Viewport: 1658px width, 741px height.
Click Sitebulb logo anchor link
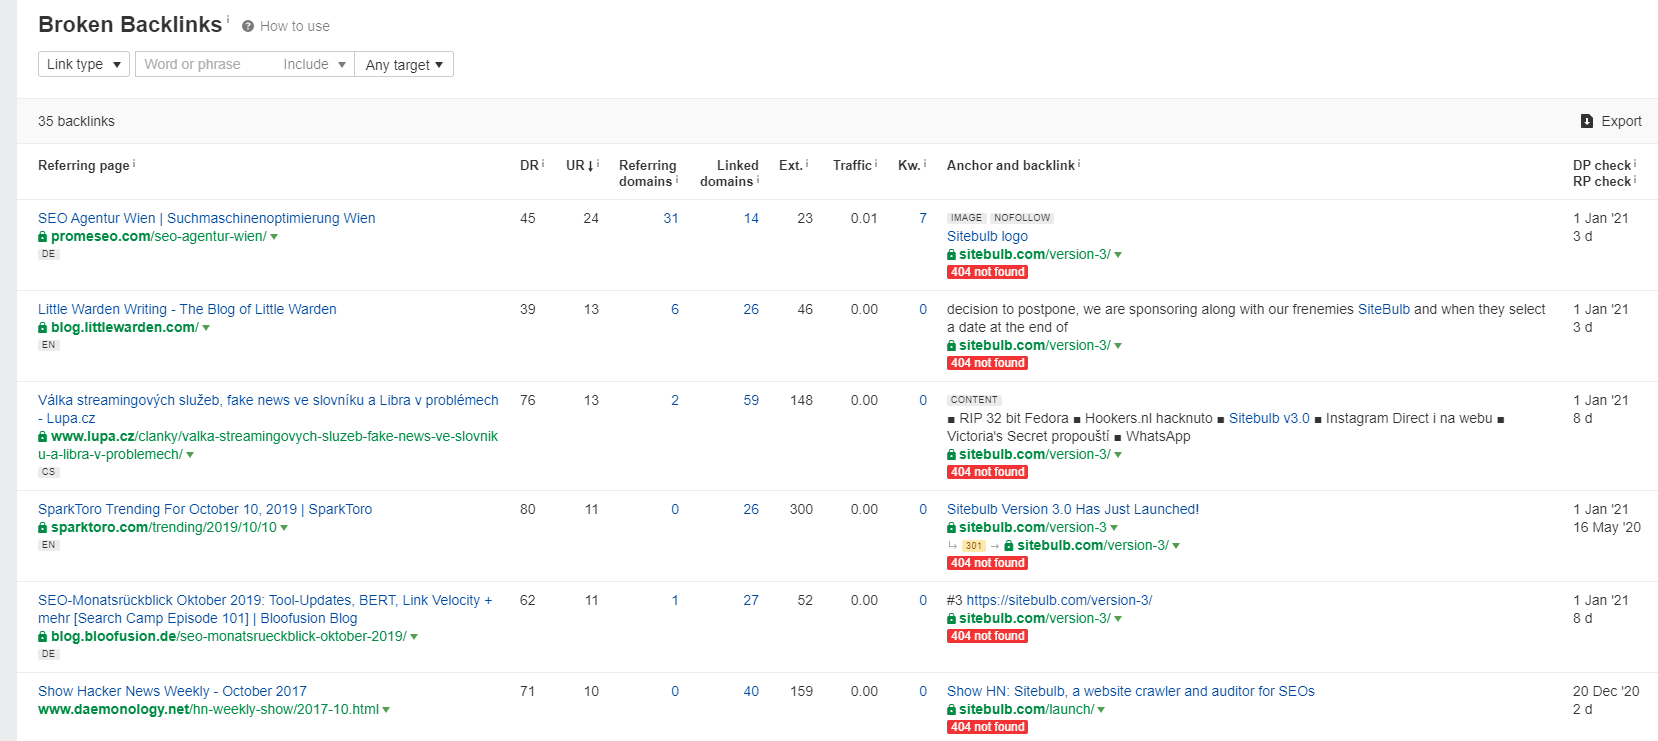tap(987, 236)
